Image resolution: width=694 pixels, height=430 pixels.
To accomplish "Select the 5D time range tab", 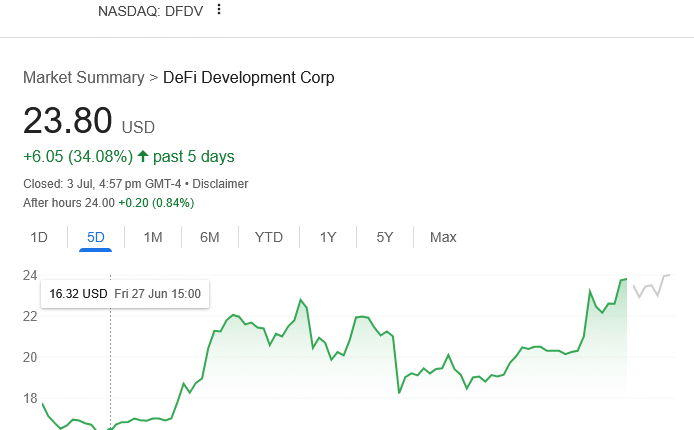I will pyautogui.click(x=96, y=237).
